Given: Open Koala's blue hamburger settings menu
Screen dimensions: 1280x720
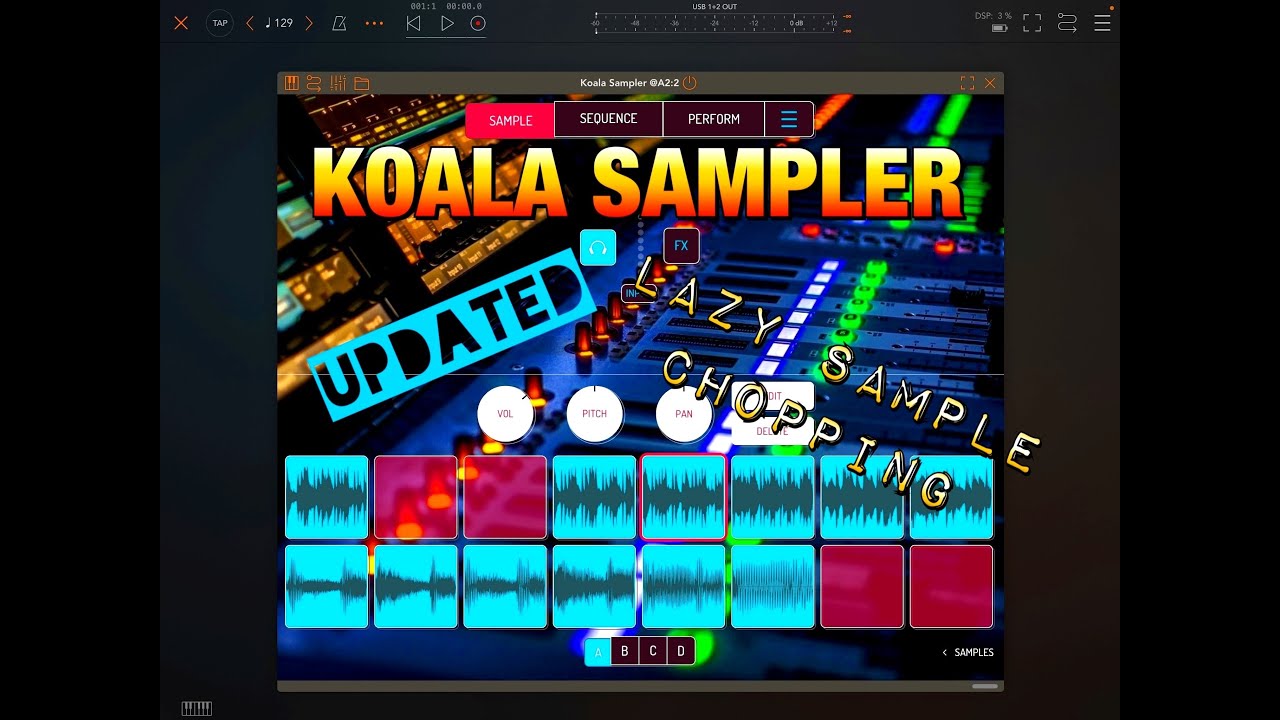Looking at the screenshot, I should coord(789,119).
